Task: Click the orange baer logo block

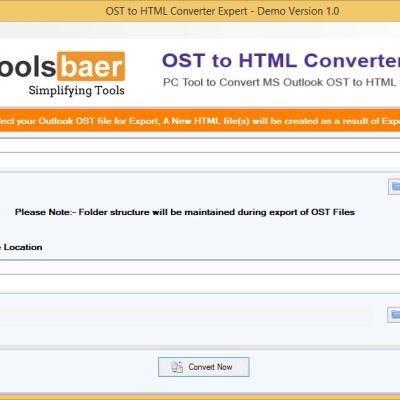Action: (91, 66)
